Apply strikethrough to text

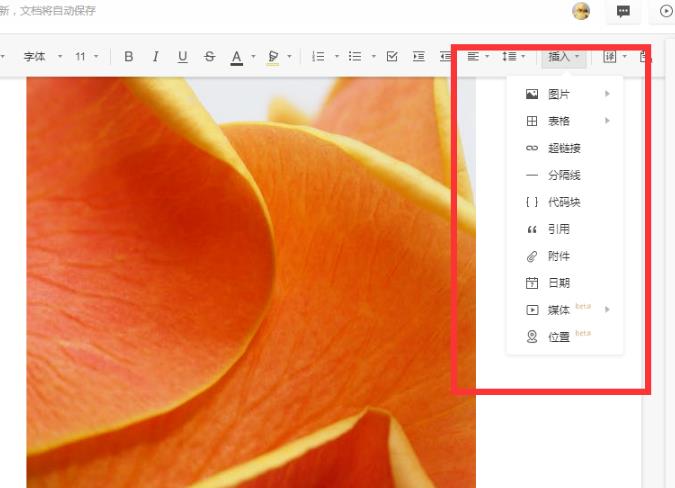coord(209,57)
